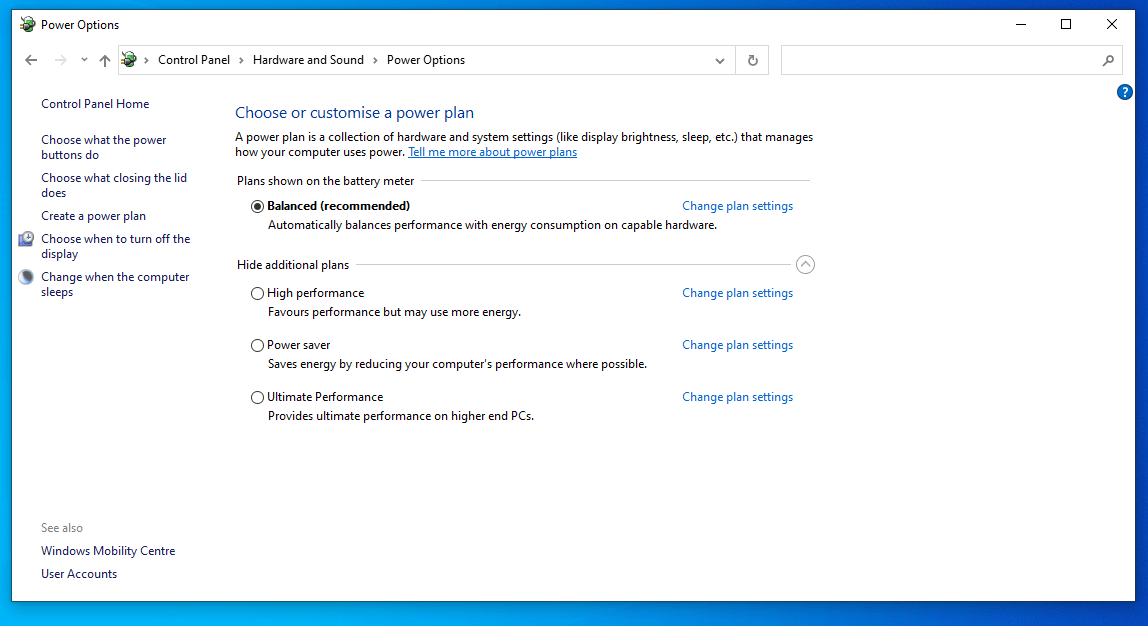Change plan settings for Power saver
The image size is (1148, 626).
(737, 345)
